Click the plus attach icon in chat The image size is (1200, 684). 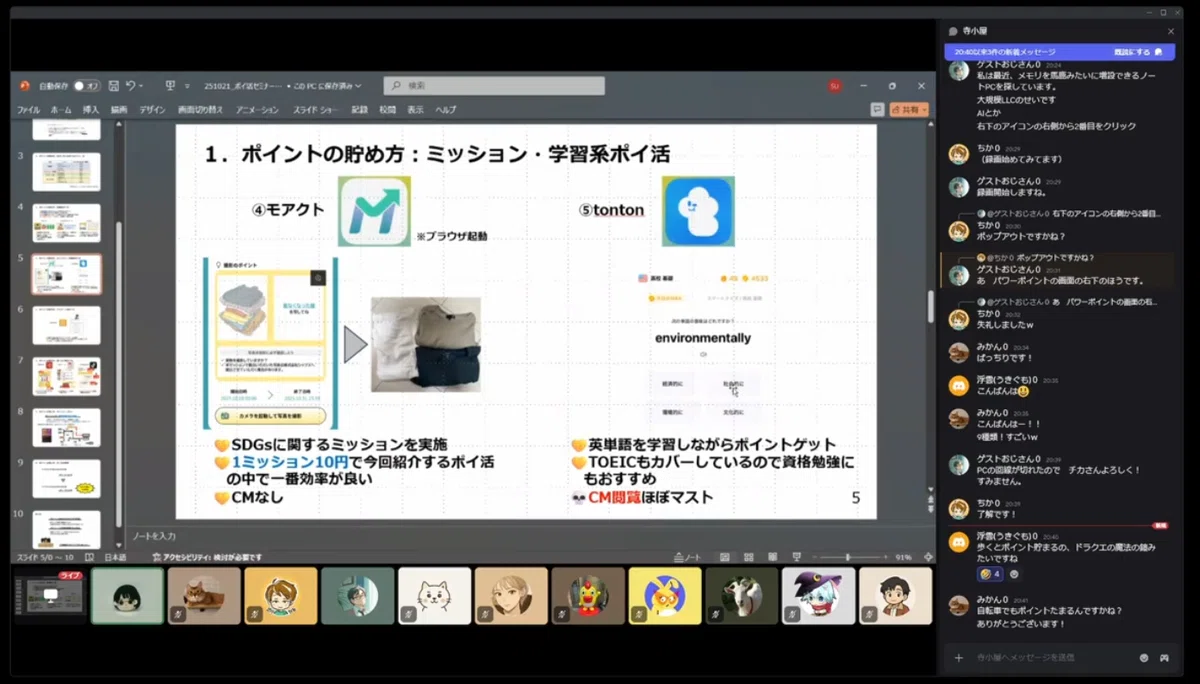tap(958, 657)
